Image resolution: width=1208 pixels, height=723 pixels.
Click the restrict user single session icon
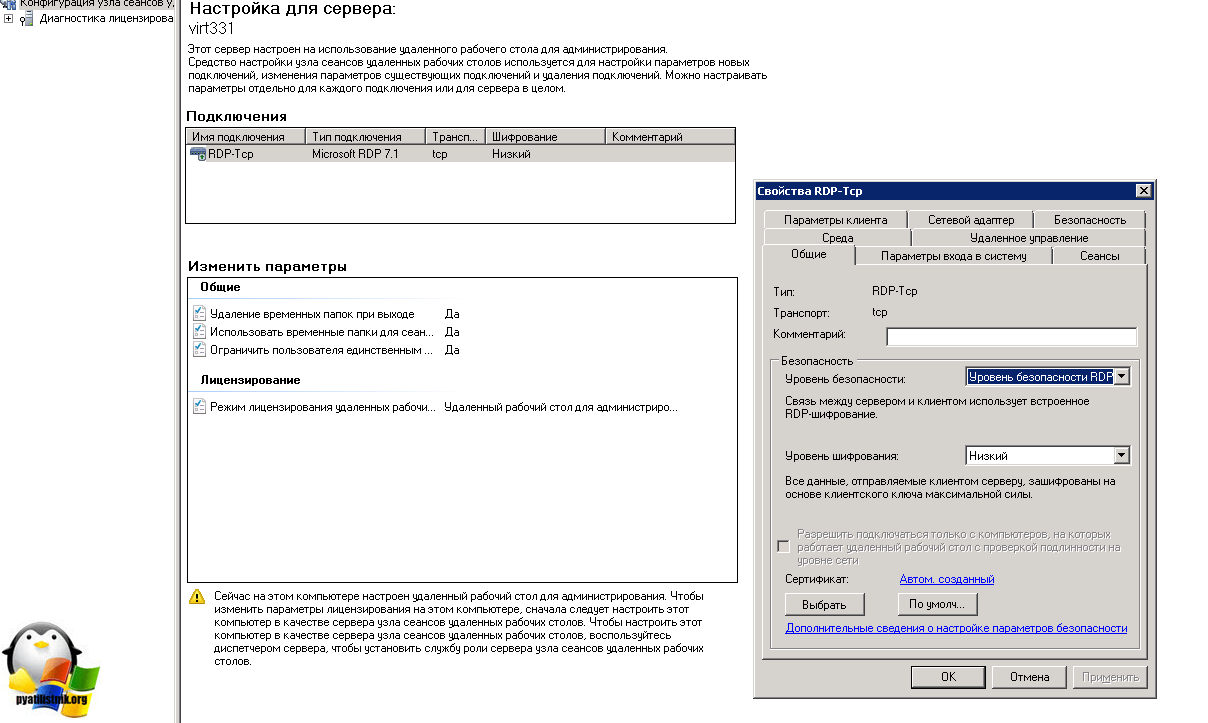click(x=199, y=350)
